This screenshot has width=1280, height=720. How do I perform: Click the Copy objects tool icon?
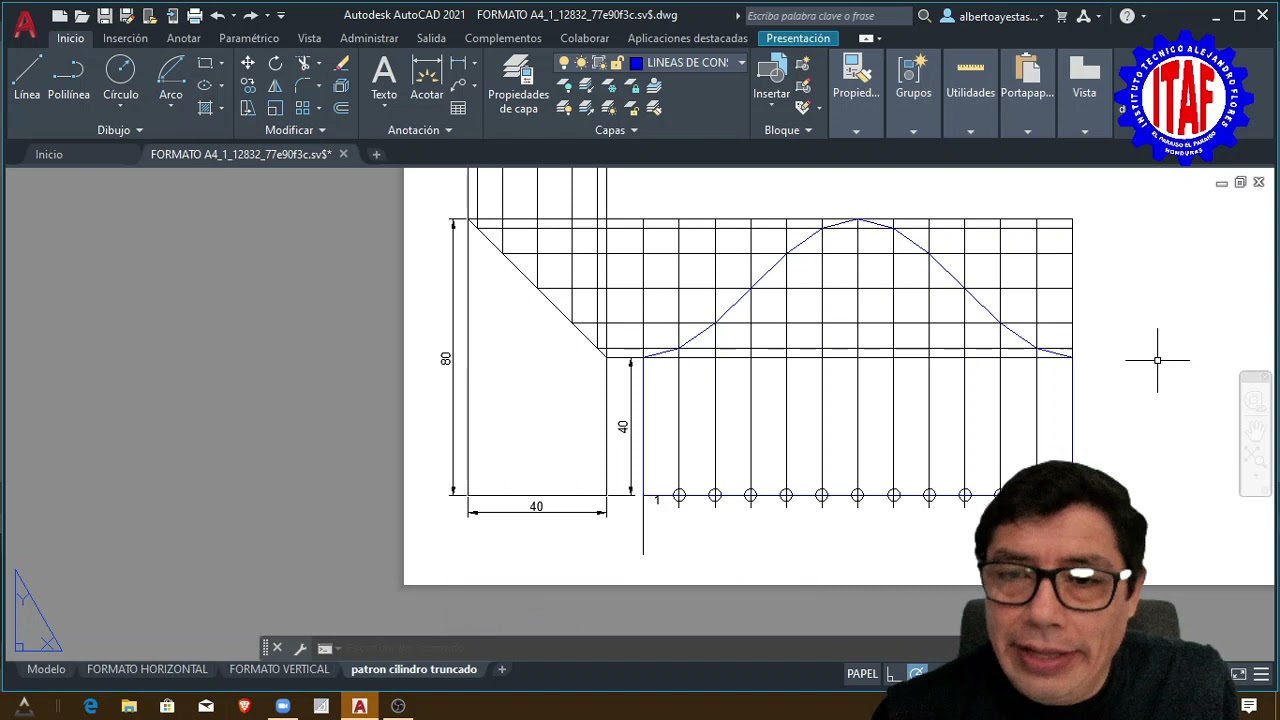point(247,86)
